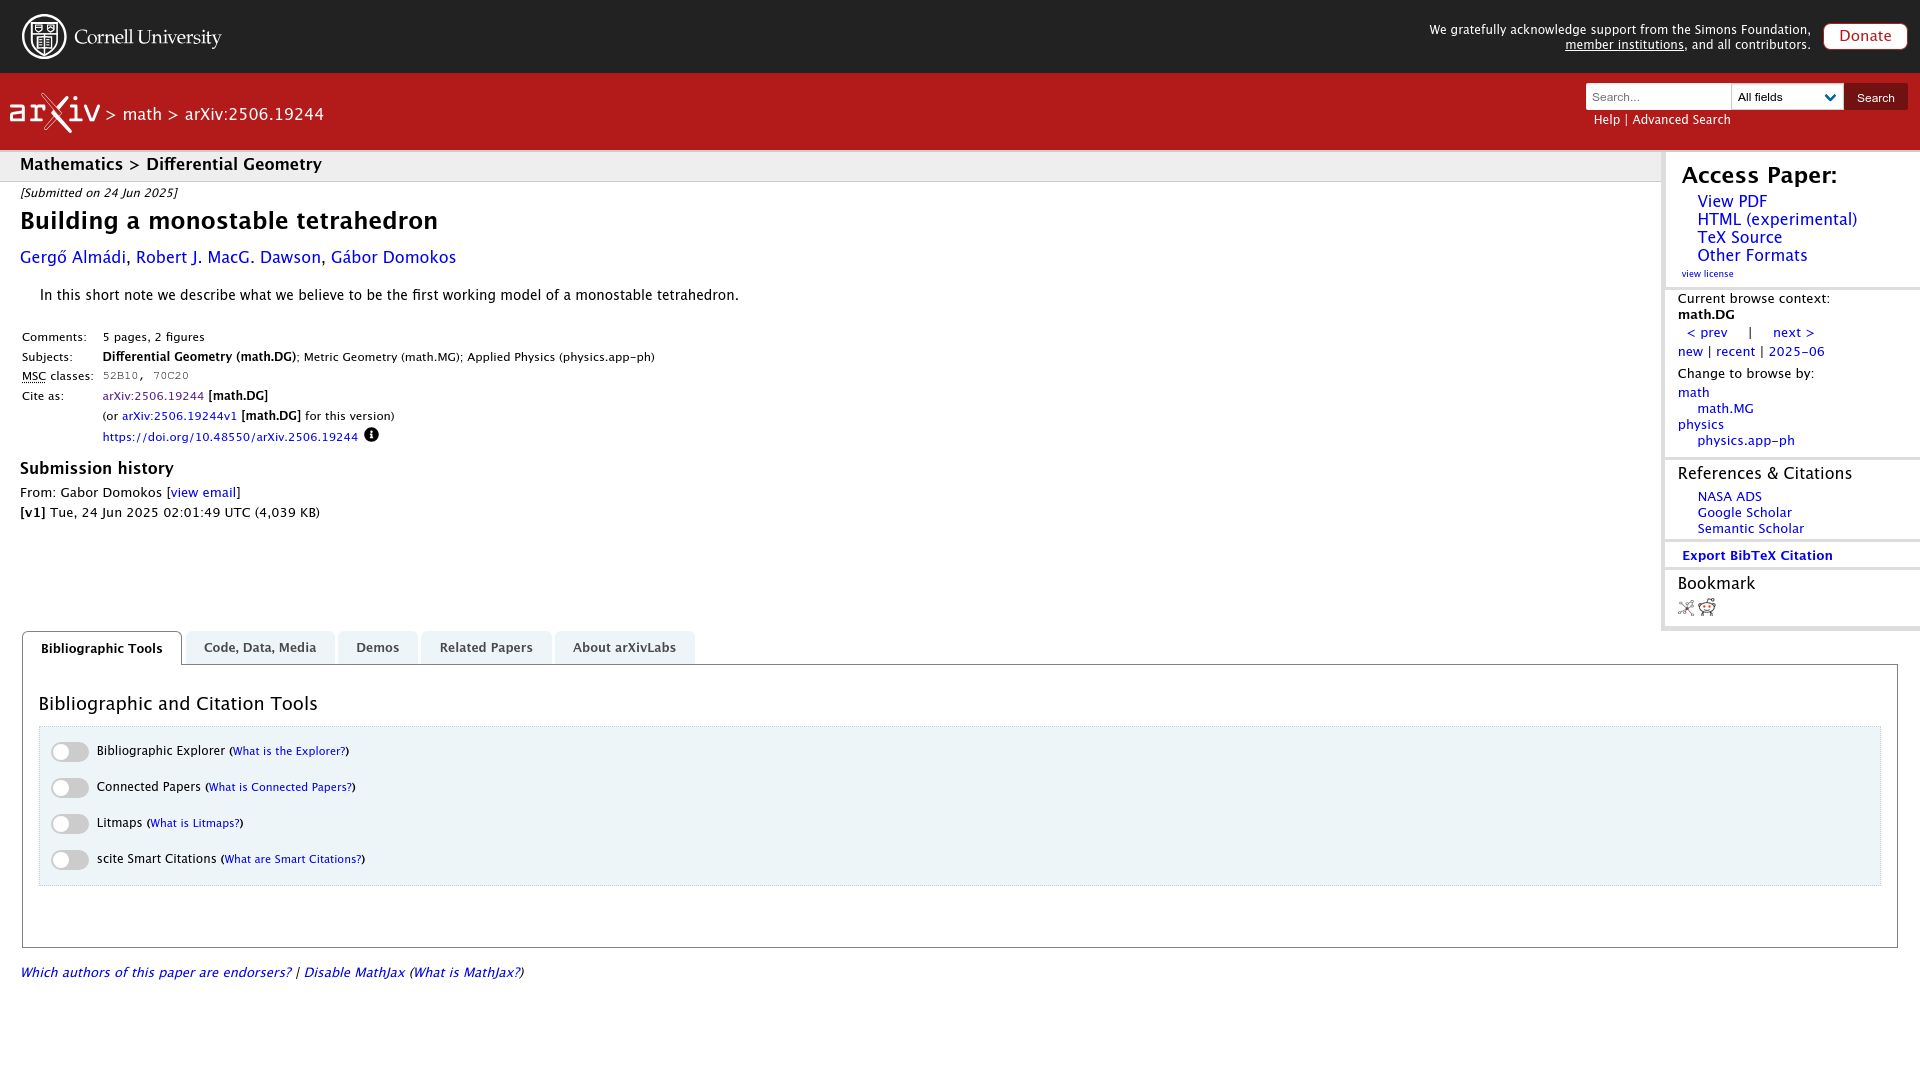Click the Donate button
This screenshot has width=1920, height=1080.
1865,36
